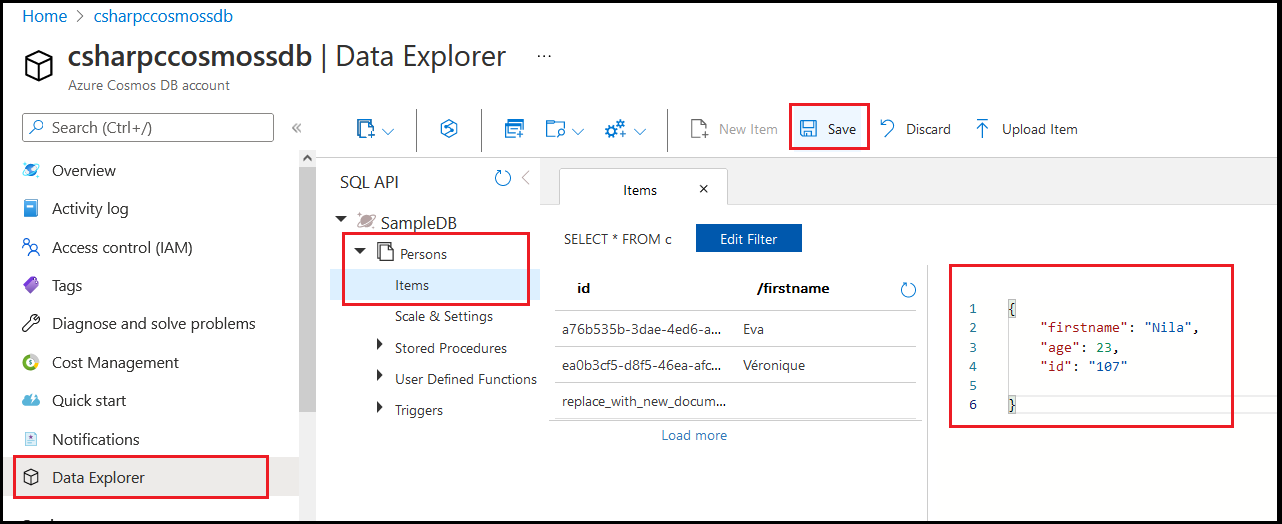Image resolution: width=1282 pixels, height=524 pixels.
Task: Collapse the SampleDB database node
Action: (341, 219)
